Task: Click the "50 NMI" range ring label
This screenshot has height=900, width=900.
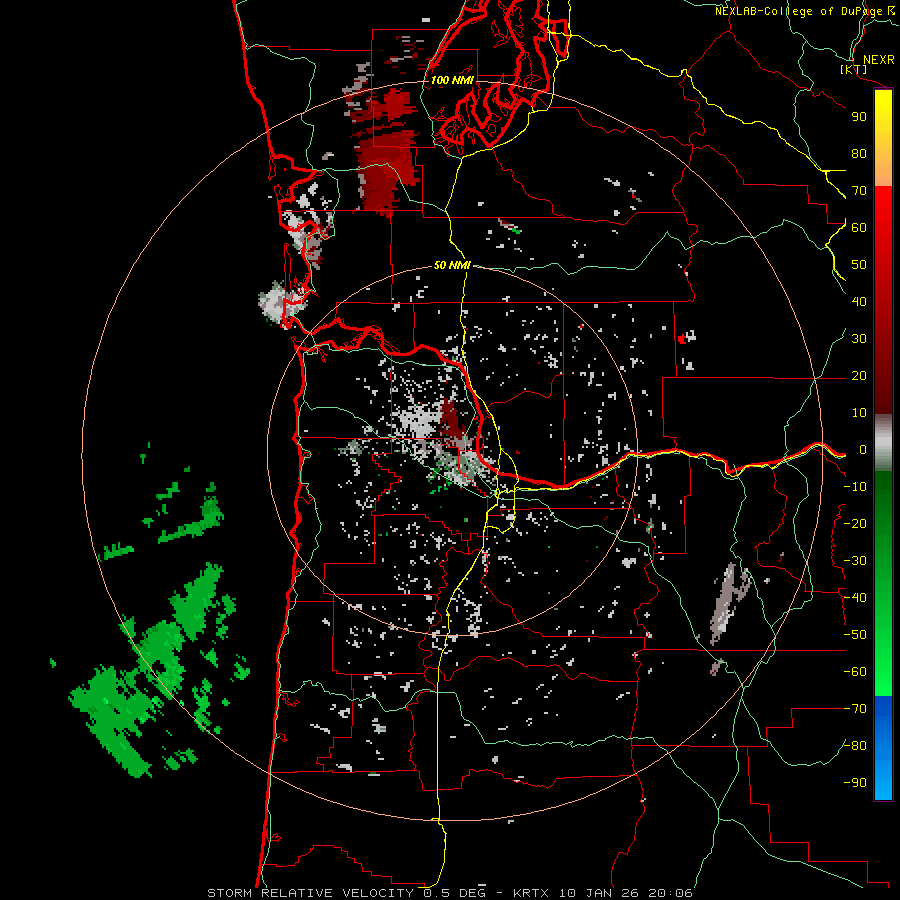Action: coord(452,265)
